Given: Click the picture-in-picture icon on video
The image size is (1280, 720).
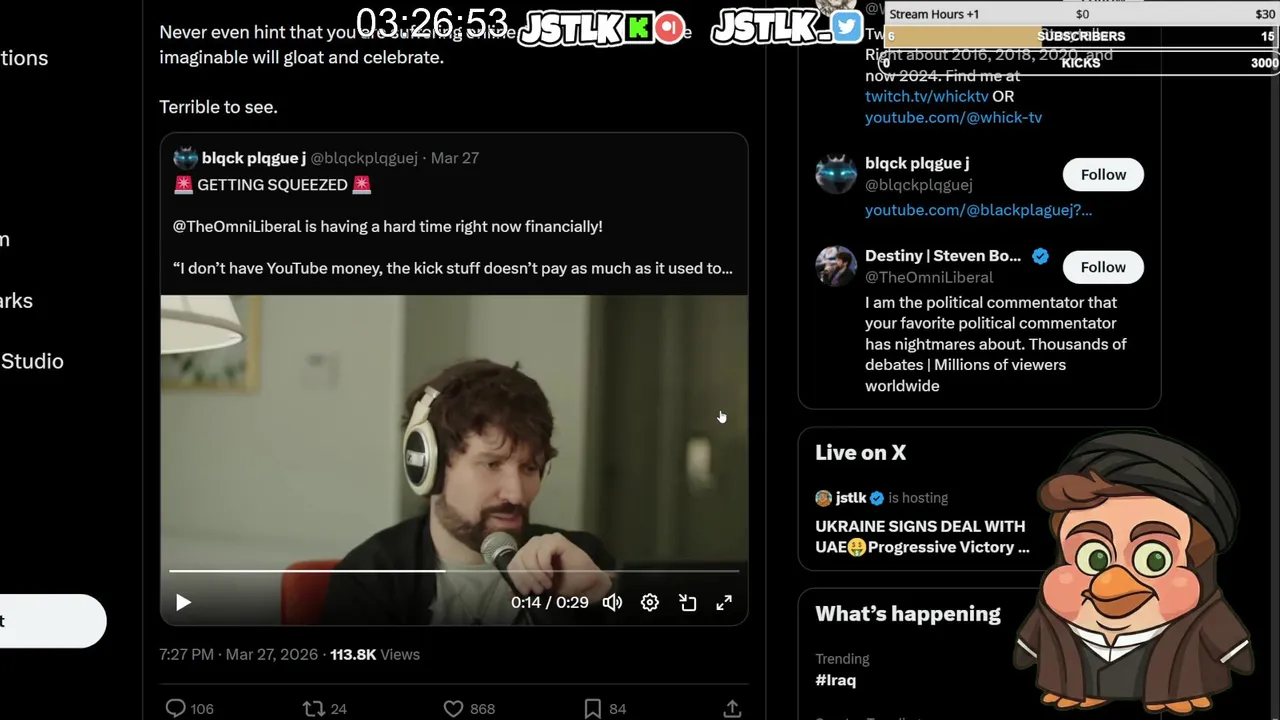Looking at the screenshot, I should coord(687,602).
